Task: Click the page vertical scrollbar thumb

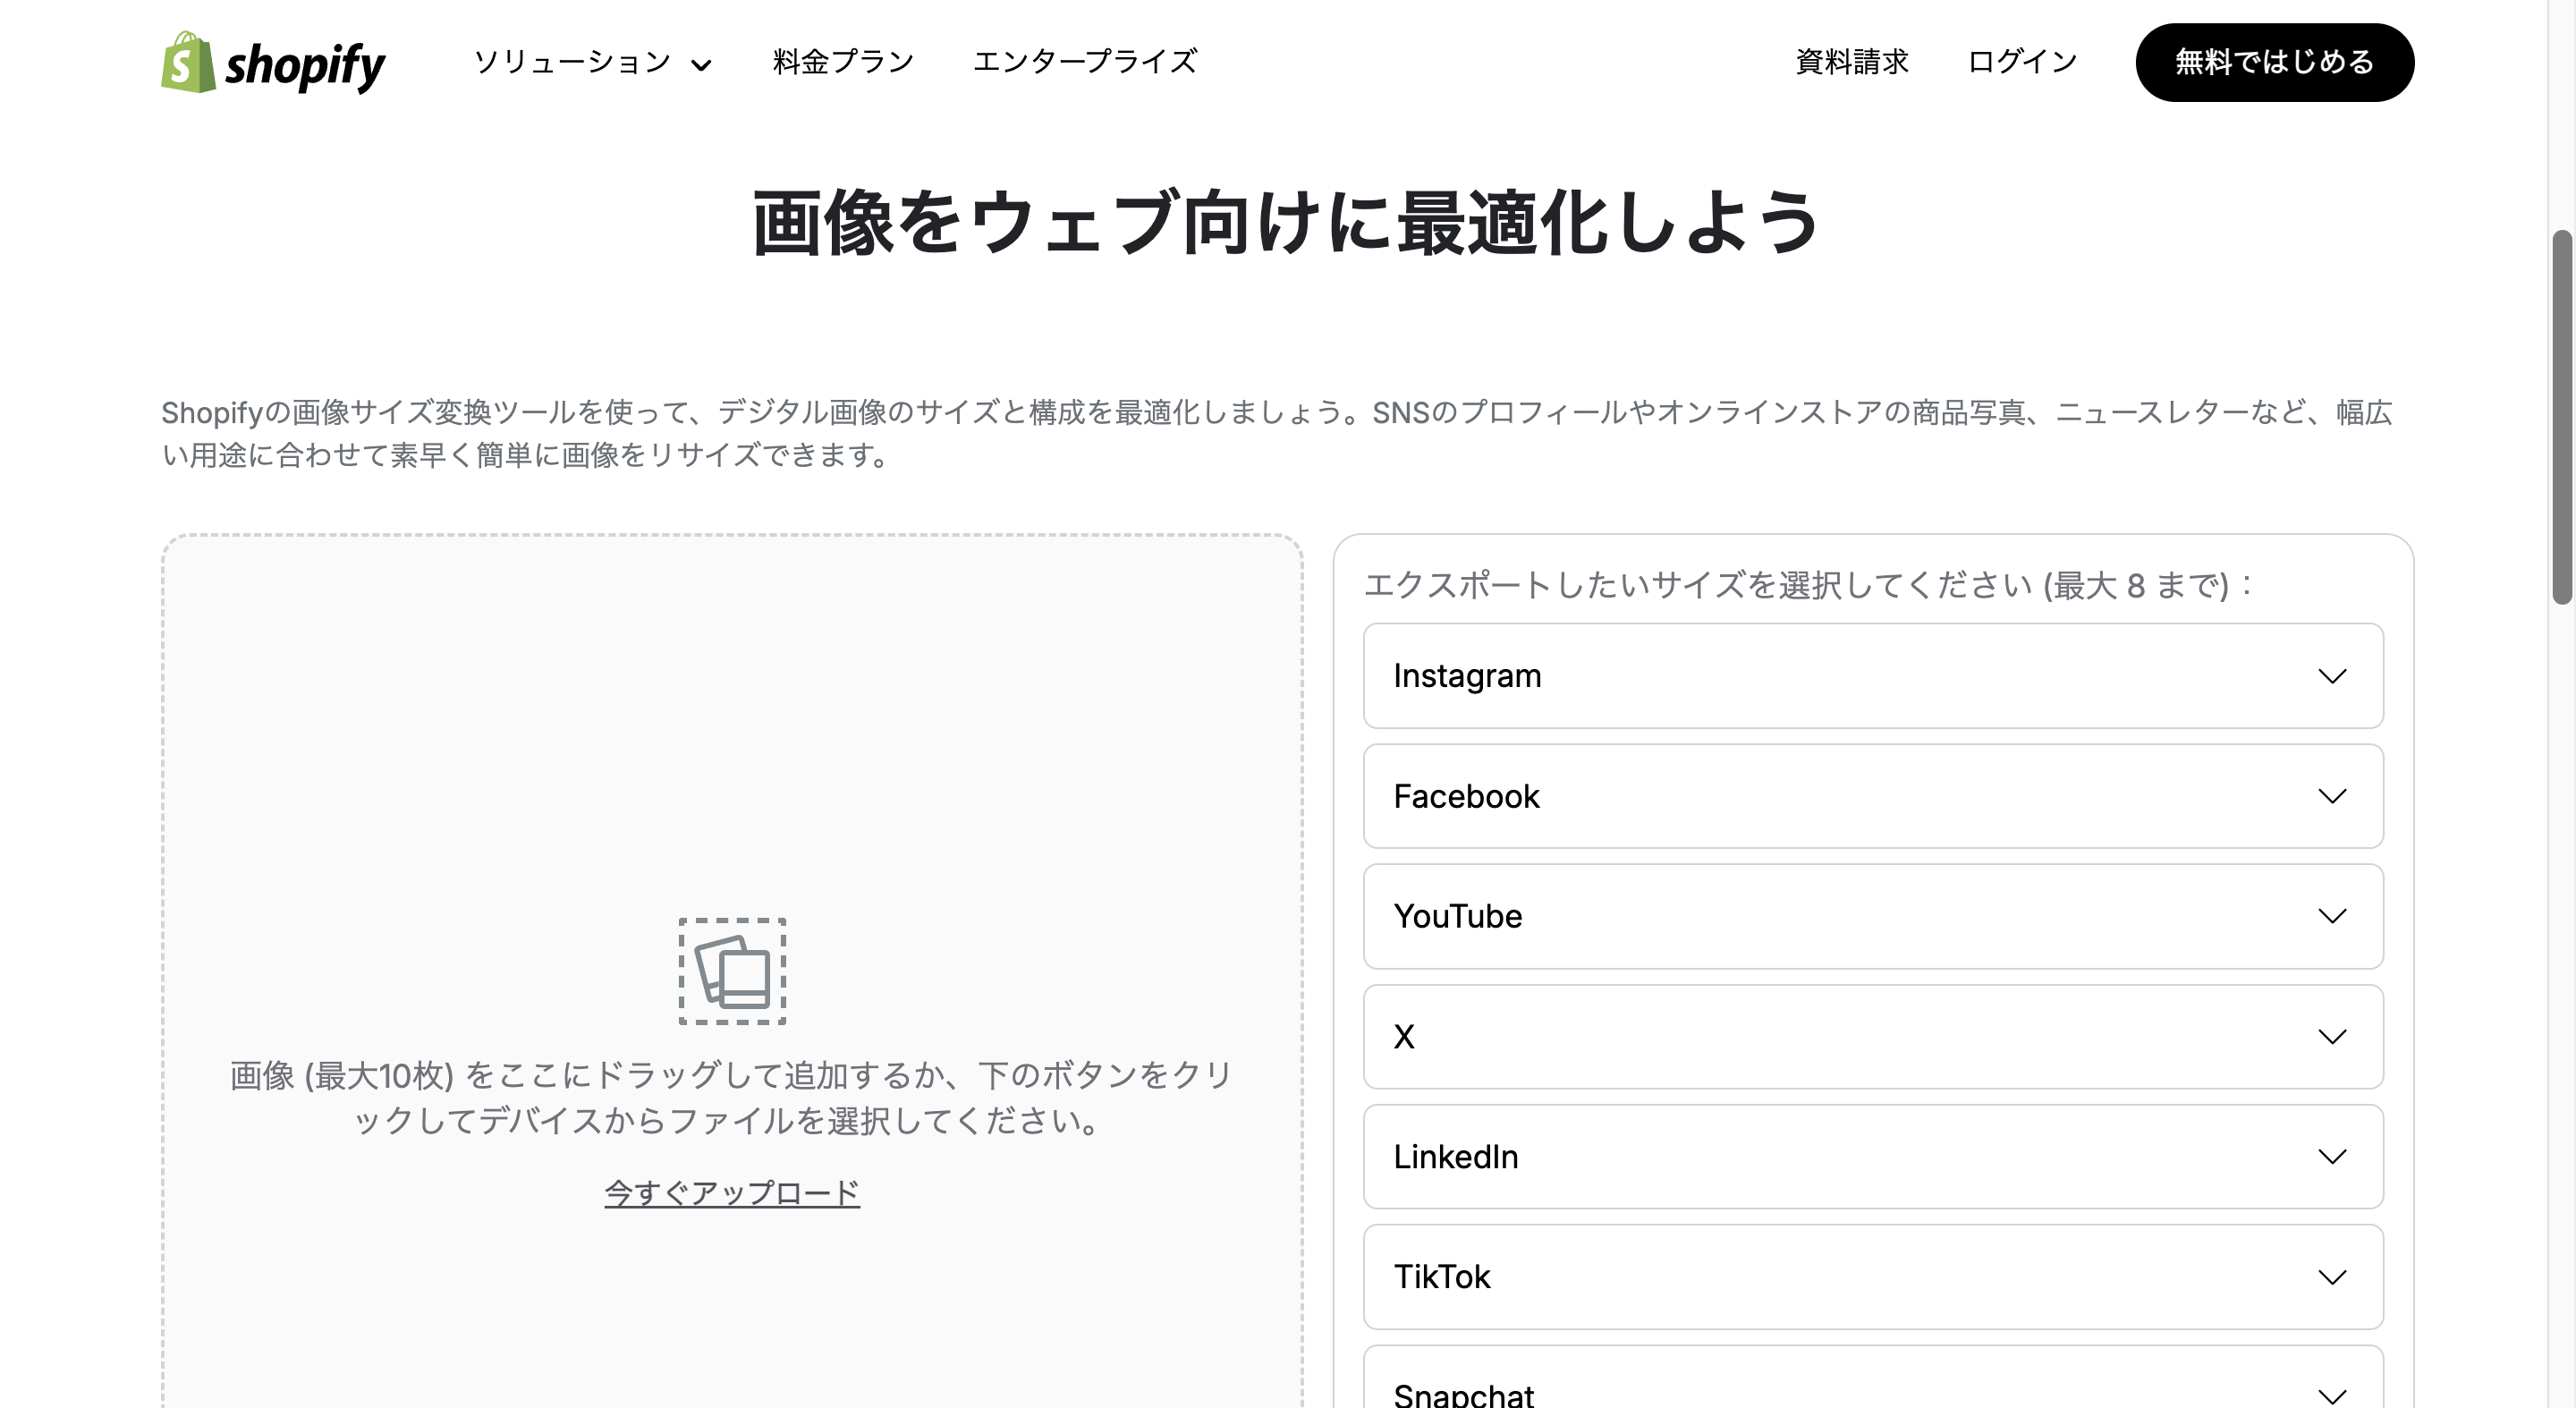Action: (x=2561, y=417)
